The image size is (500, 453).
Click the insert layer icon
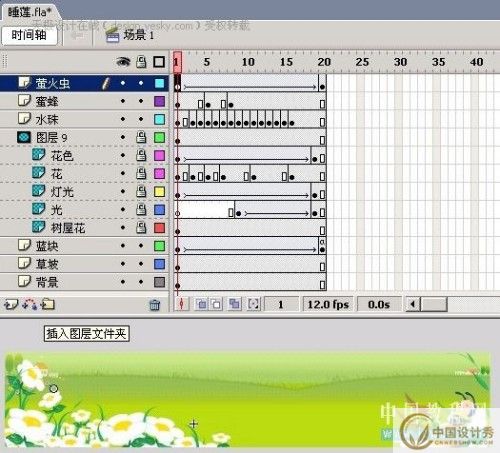[x=11, y=304]
